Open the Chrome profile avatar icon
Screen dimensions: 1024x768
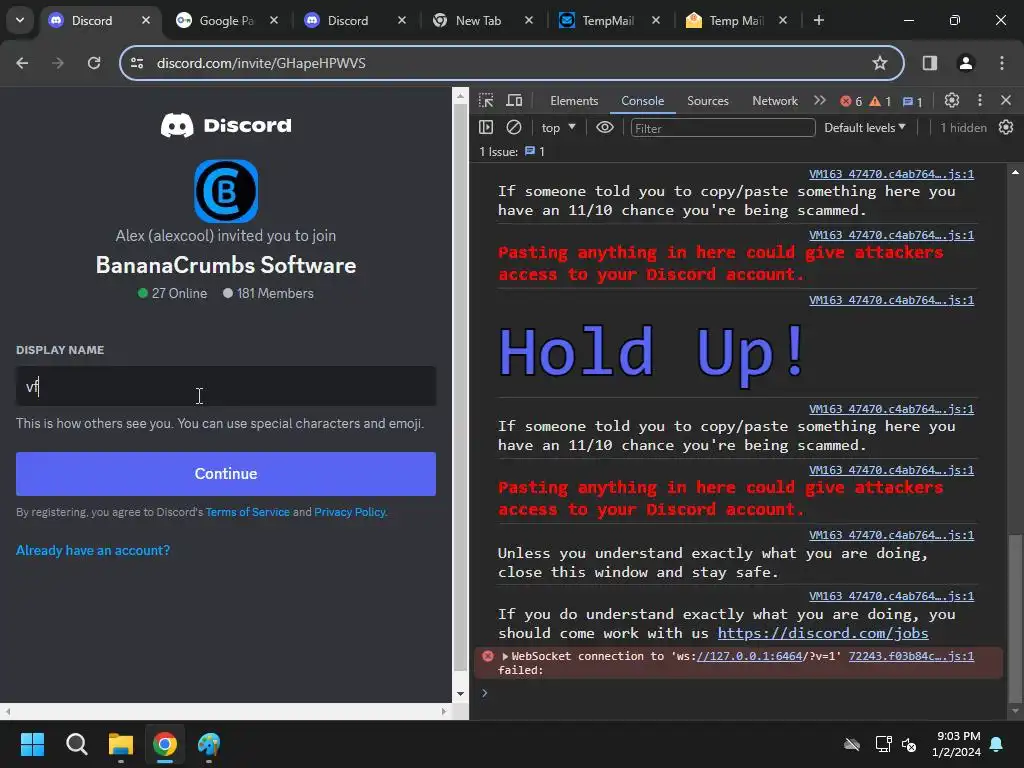tap(965, 63)
